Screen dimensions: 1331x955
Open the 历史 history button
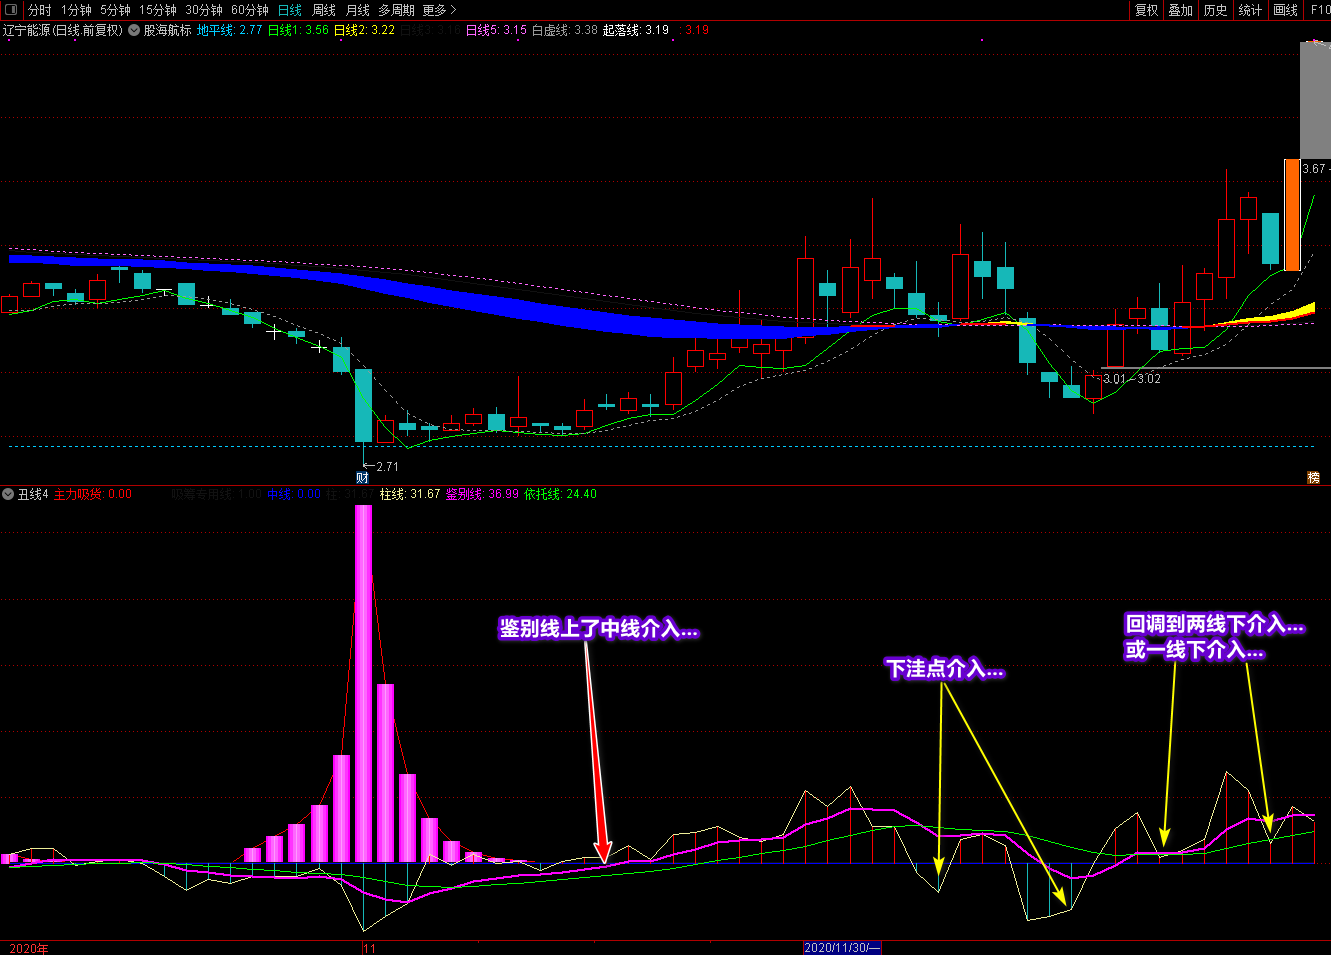click(1215, 10)
